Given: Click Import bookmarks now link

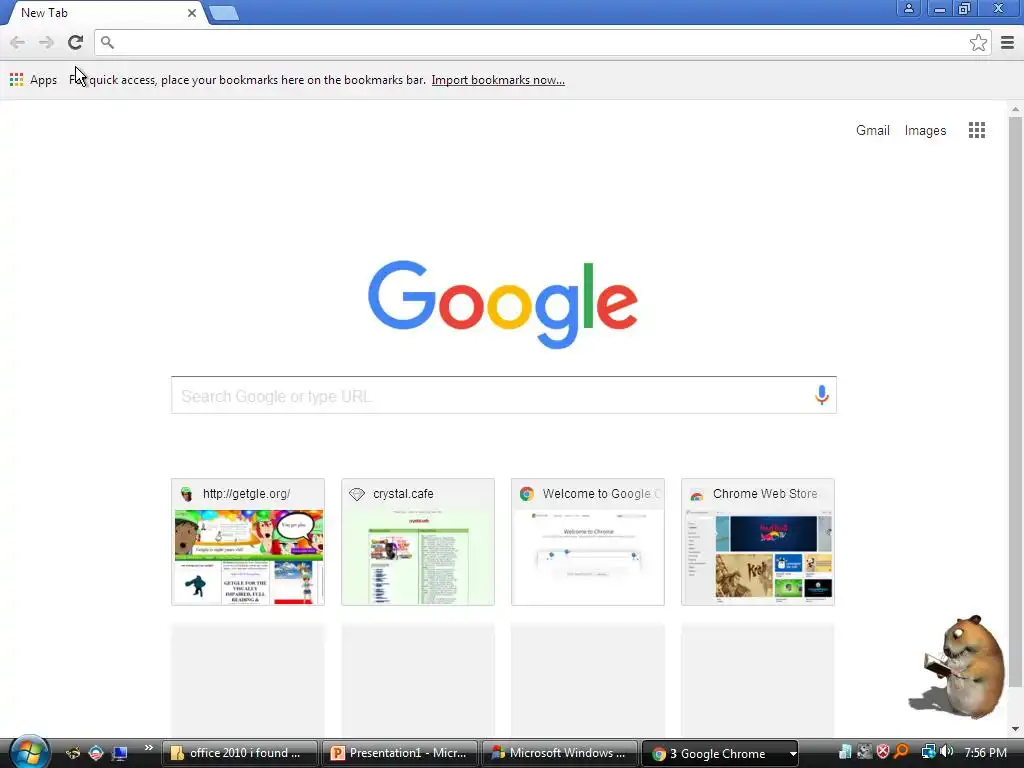Looking at the screenshot, I should coord(498,80).
